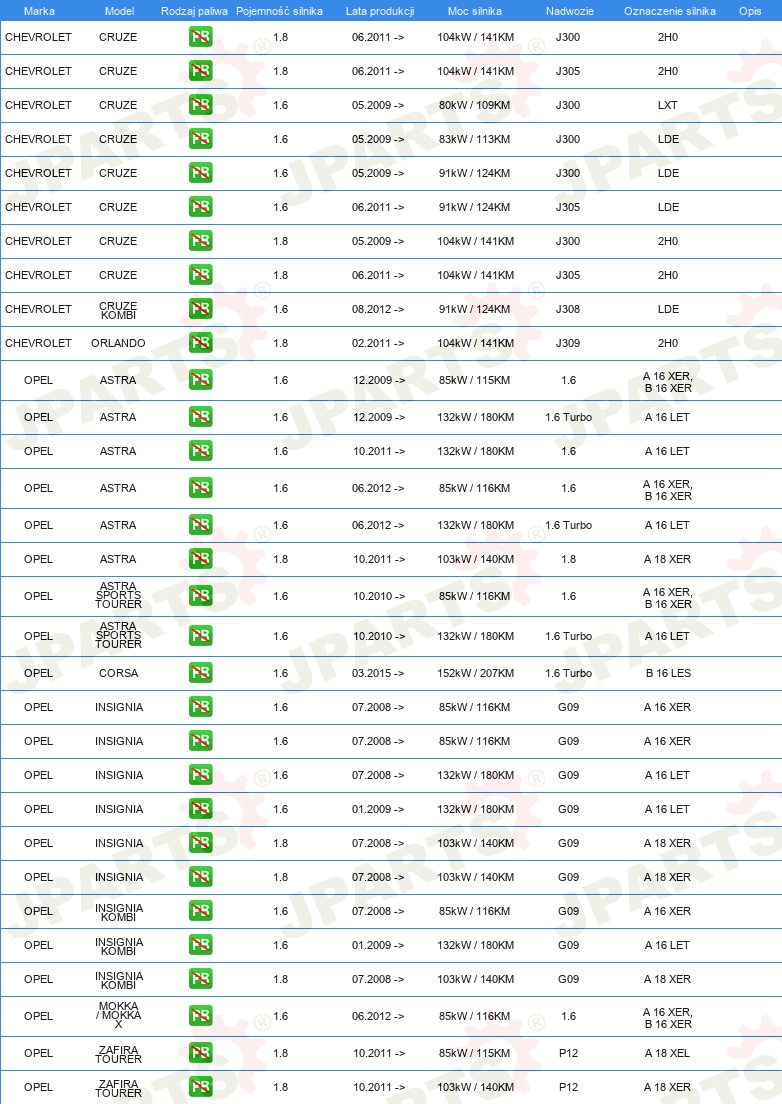The width and height of the screenshot is (782, 1104).
Task: Click the fuel icon for Cruze 1.8 06.2011 J300
Action: 201,37
